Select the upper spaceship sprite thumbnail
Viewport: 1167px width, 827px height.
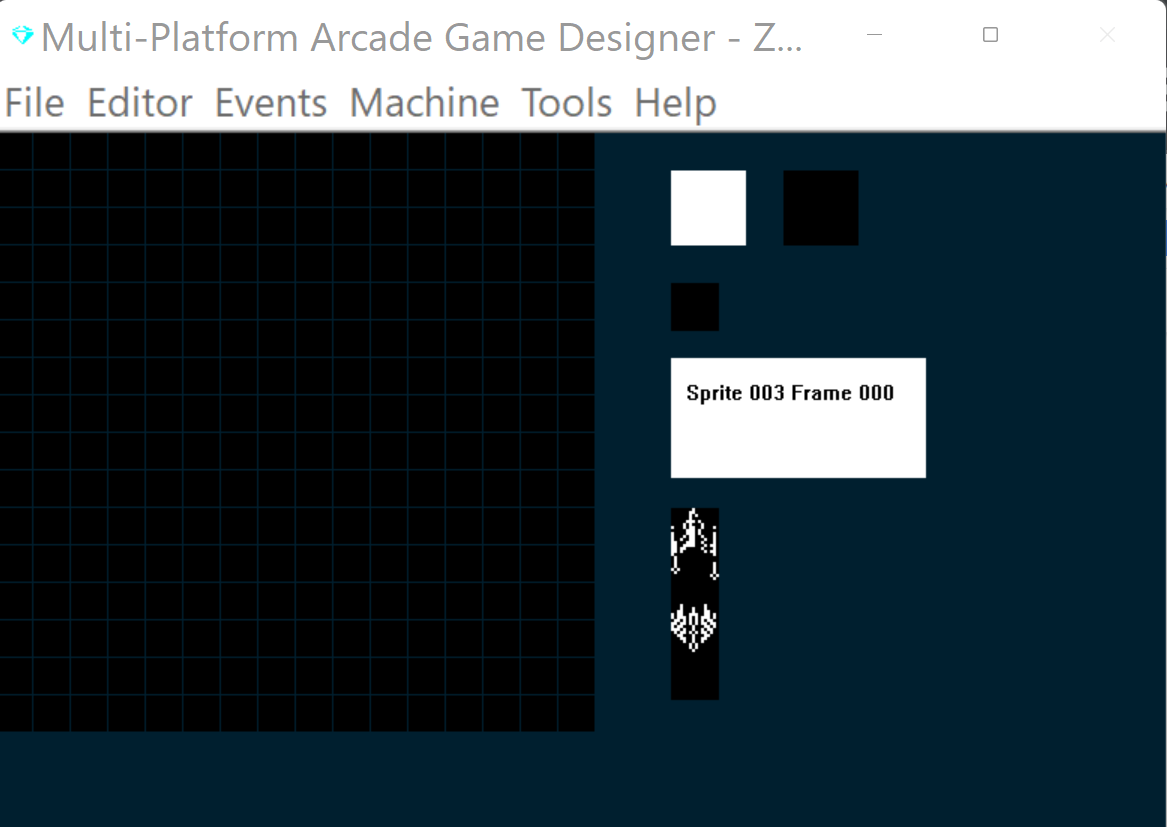click(x=695, y=544)
